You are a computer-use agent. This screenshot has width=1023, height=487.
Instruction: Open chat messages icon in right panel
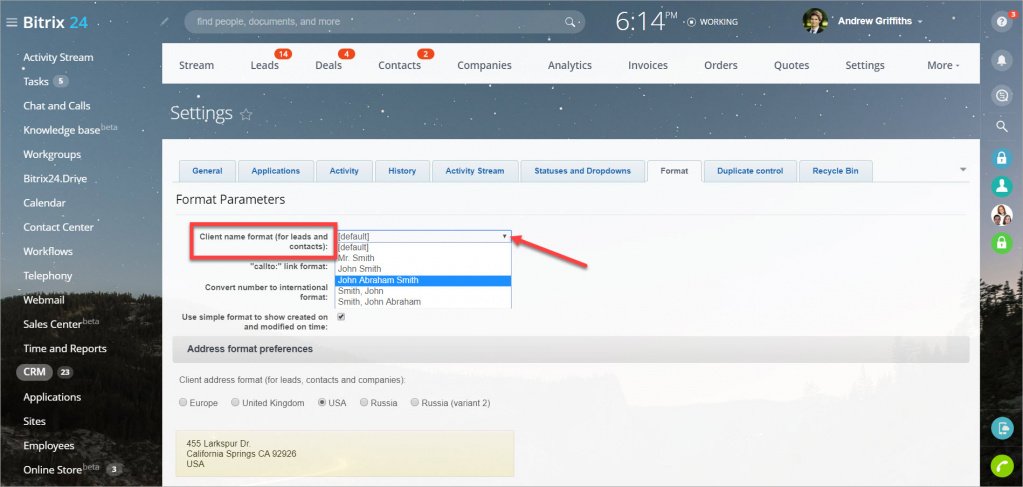(x=1001, y=96)
